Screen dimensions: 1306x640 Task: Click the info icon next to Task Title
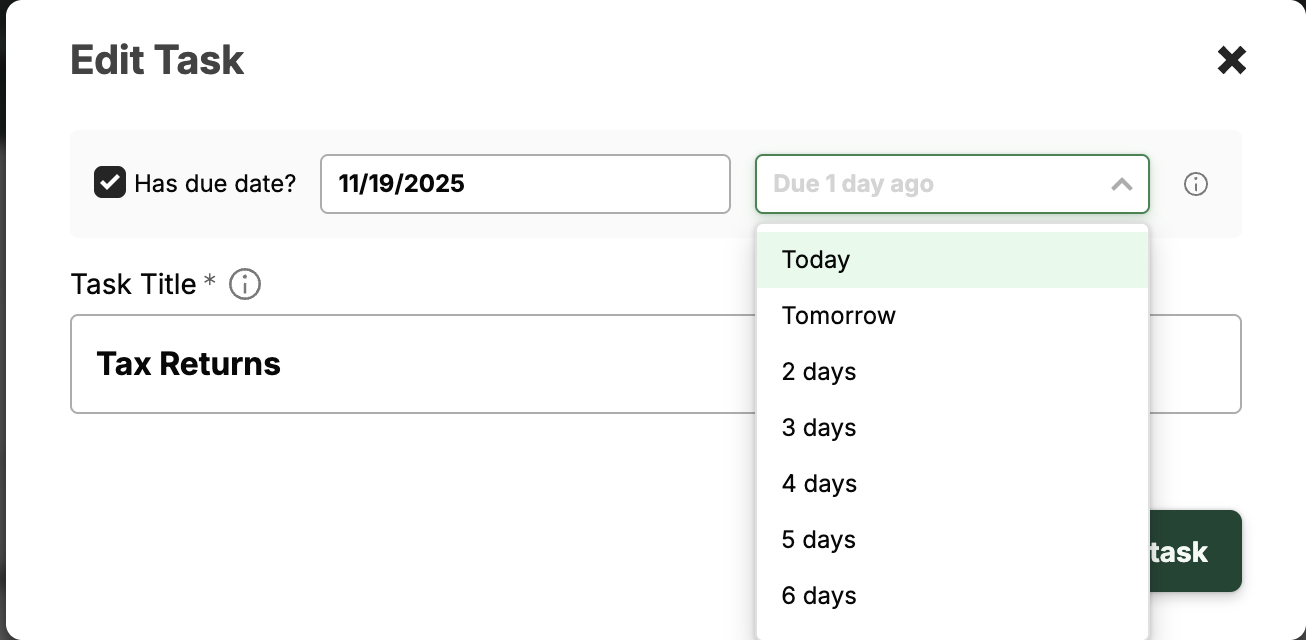[x=245, y=285]
